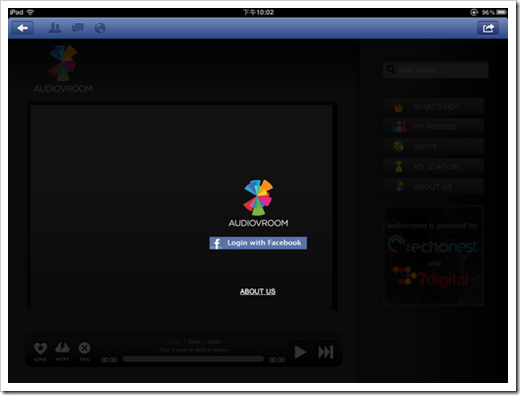Open the notifications globe icon

[x=100, y=28]
